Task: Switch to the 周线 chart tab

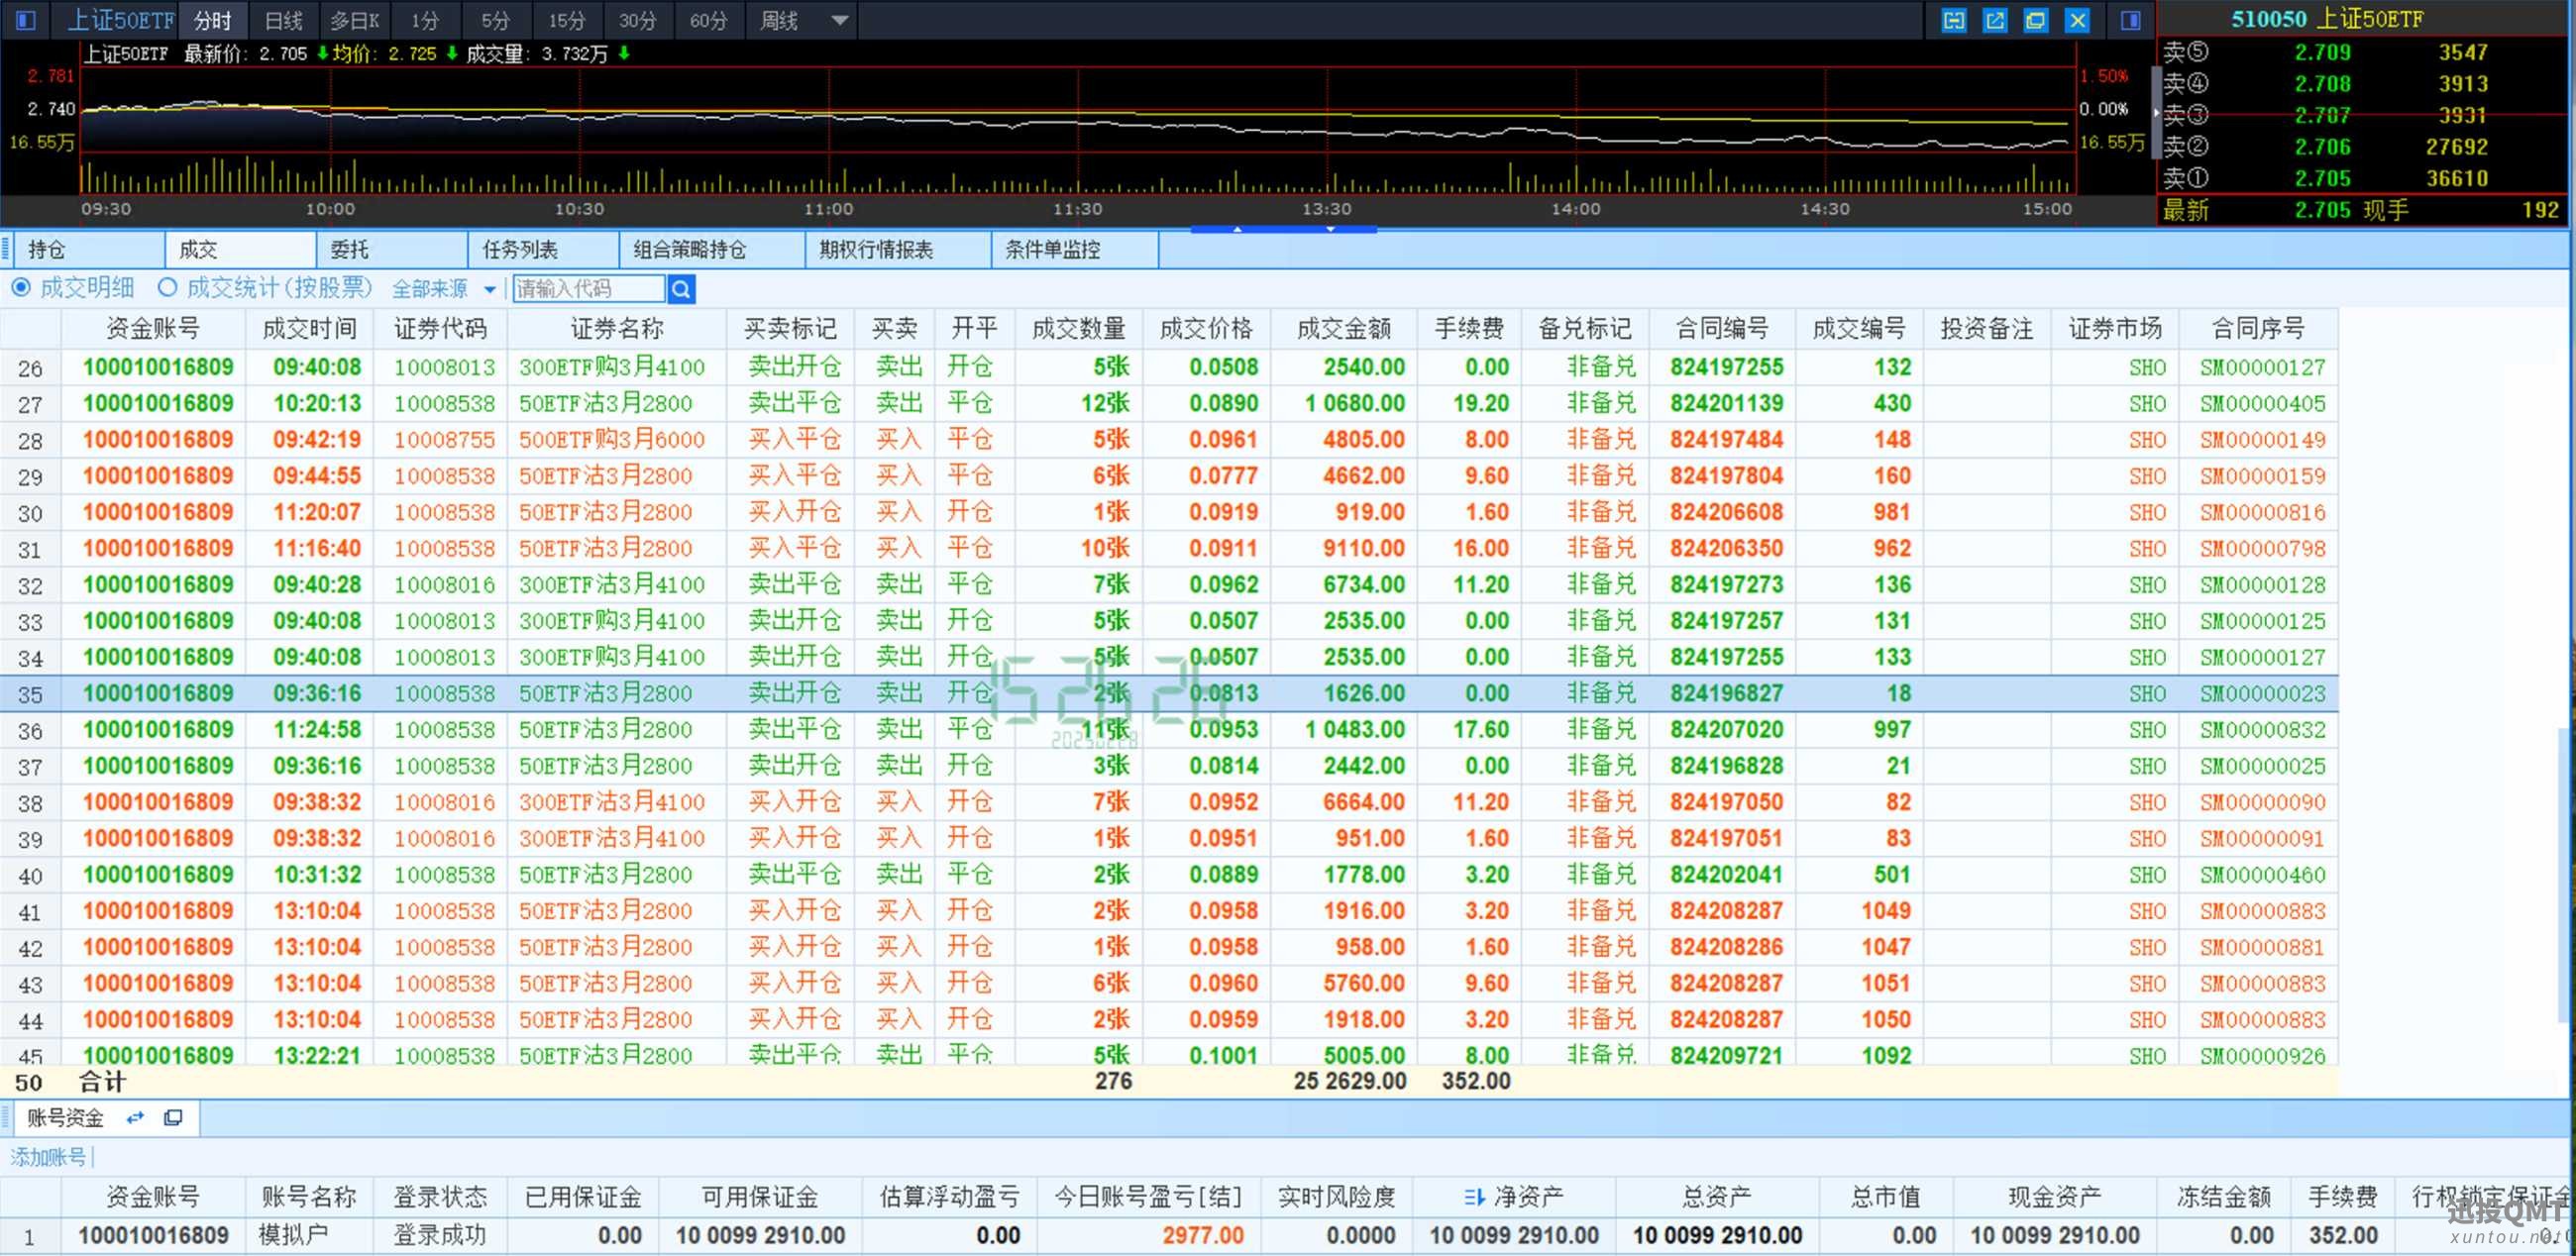Action: pos(779,20)
